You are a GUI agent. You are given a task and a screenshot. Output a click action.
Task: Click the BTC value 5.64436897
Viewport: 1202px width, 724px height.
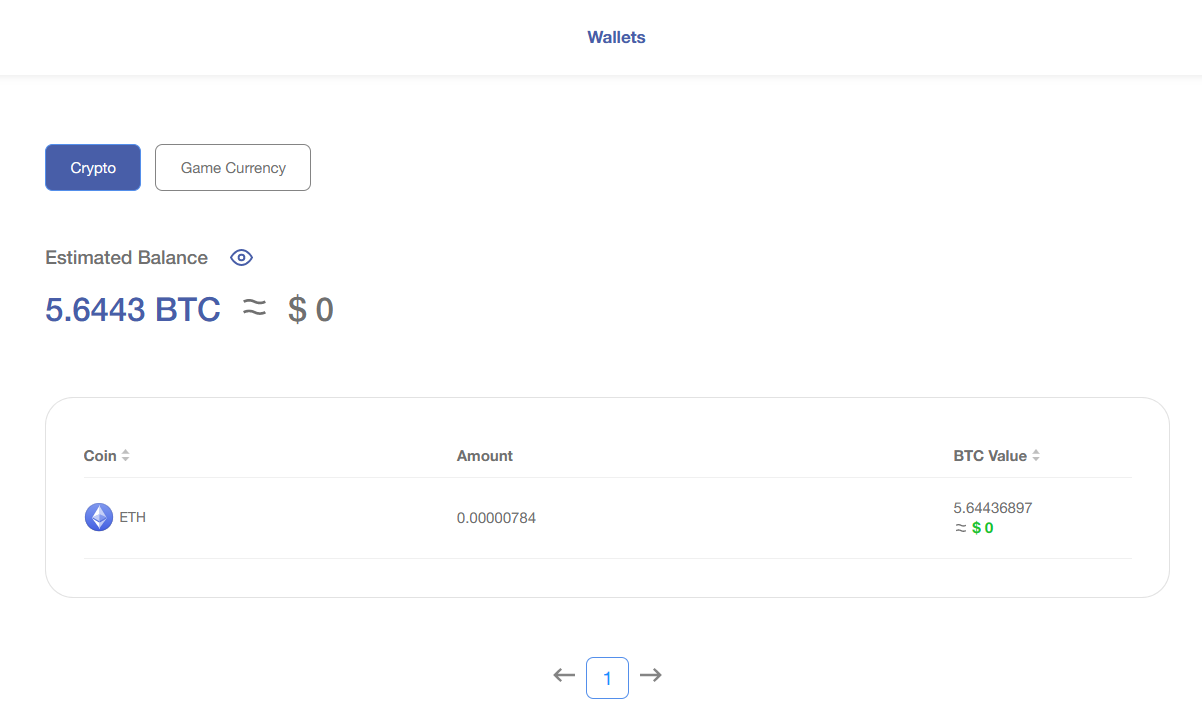(993, 508)
